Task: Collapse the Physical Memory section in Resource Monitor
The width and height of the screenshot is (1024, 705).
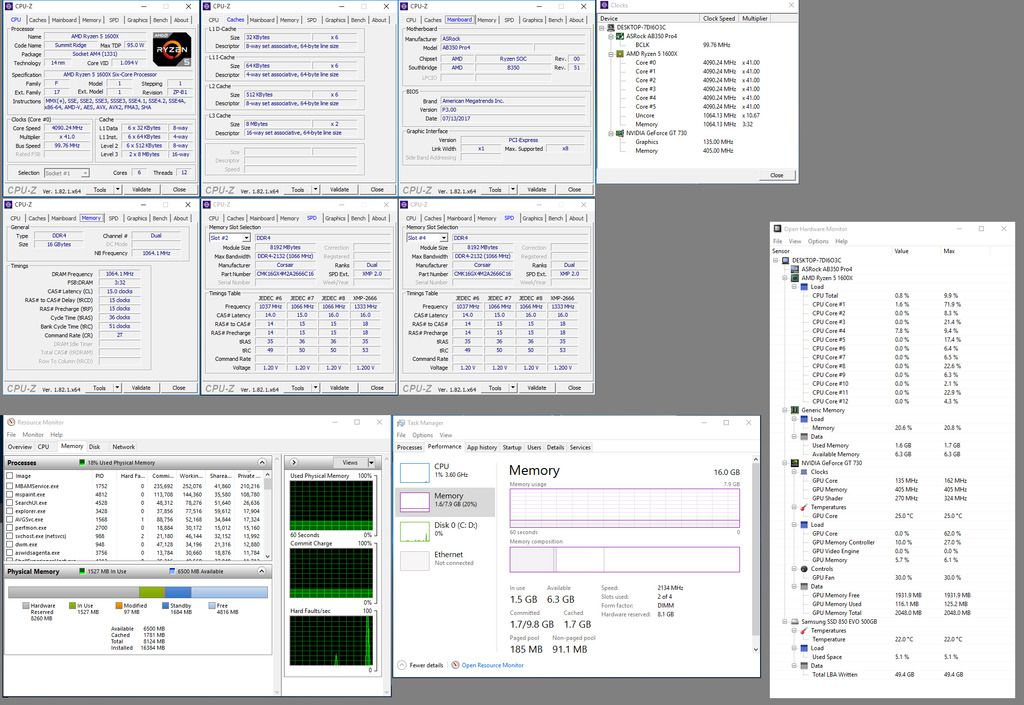Action: tap(262, 571)
